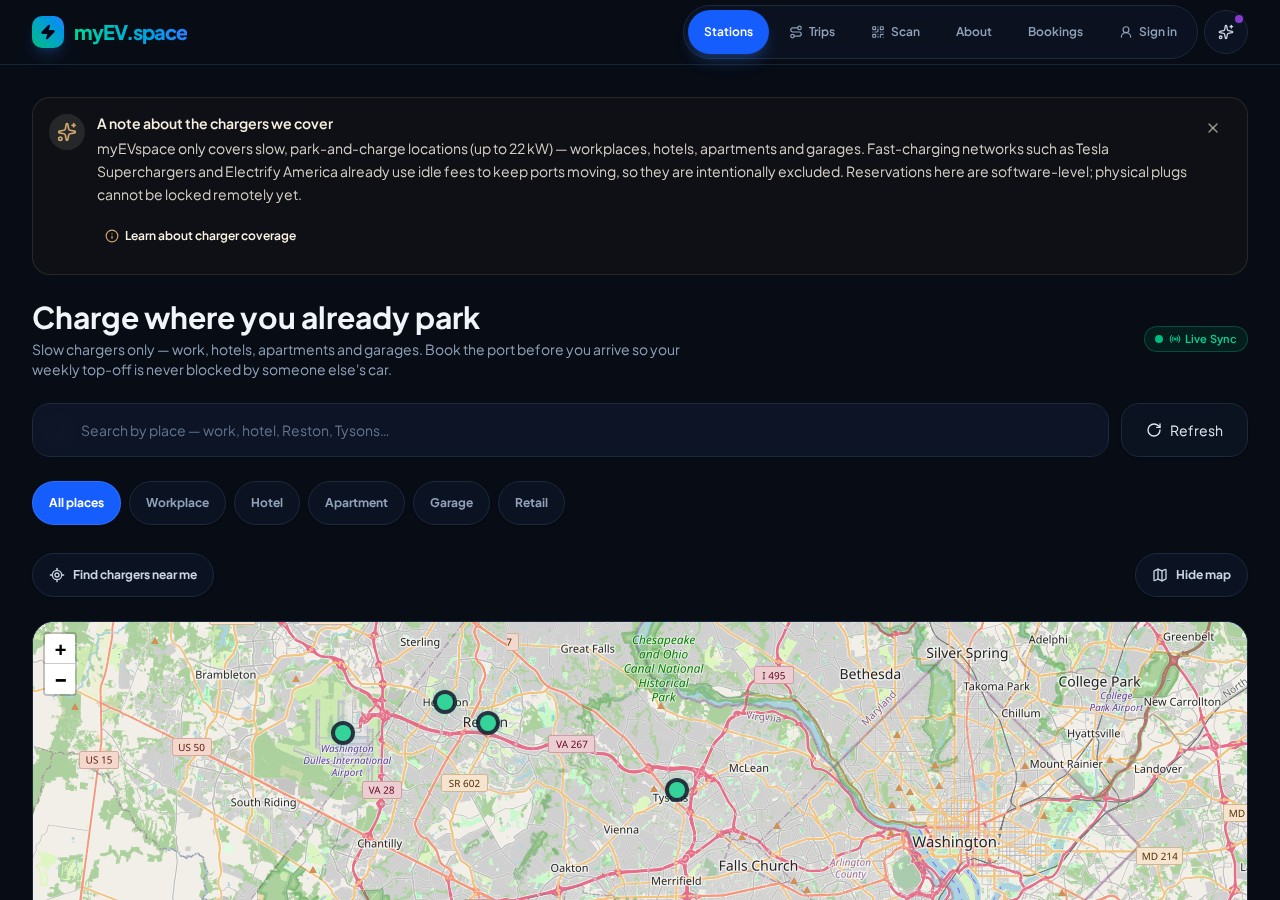This screenshot has height=900, width=1280.
Task: Click the Bethesda label on the map
Action: (870, 674)
